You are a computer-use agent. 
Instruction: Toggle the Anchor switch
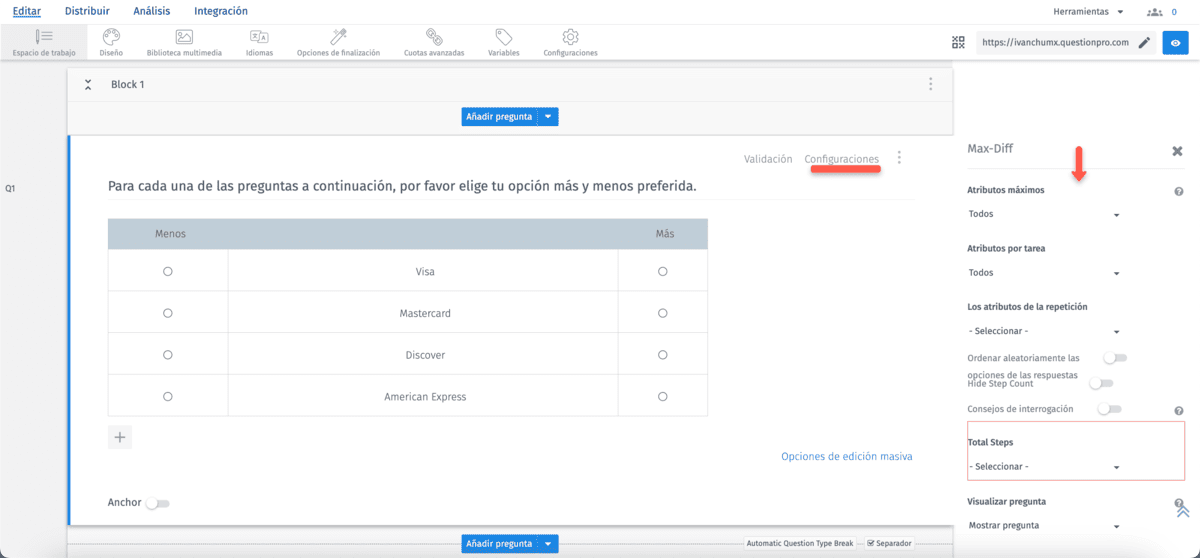tap(157, 504)
